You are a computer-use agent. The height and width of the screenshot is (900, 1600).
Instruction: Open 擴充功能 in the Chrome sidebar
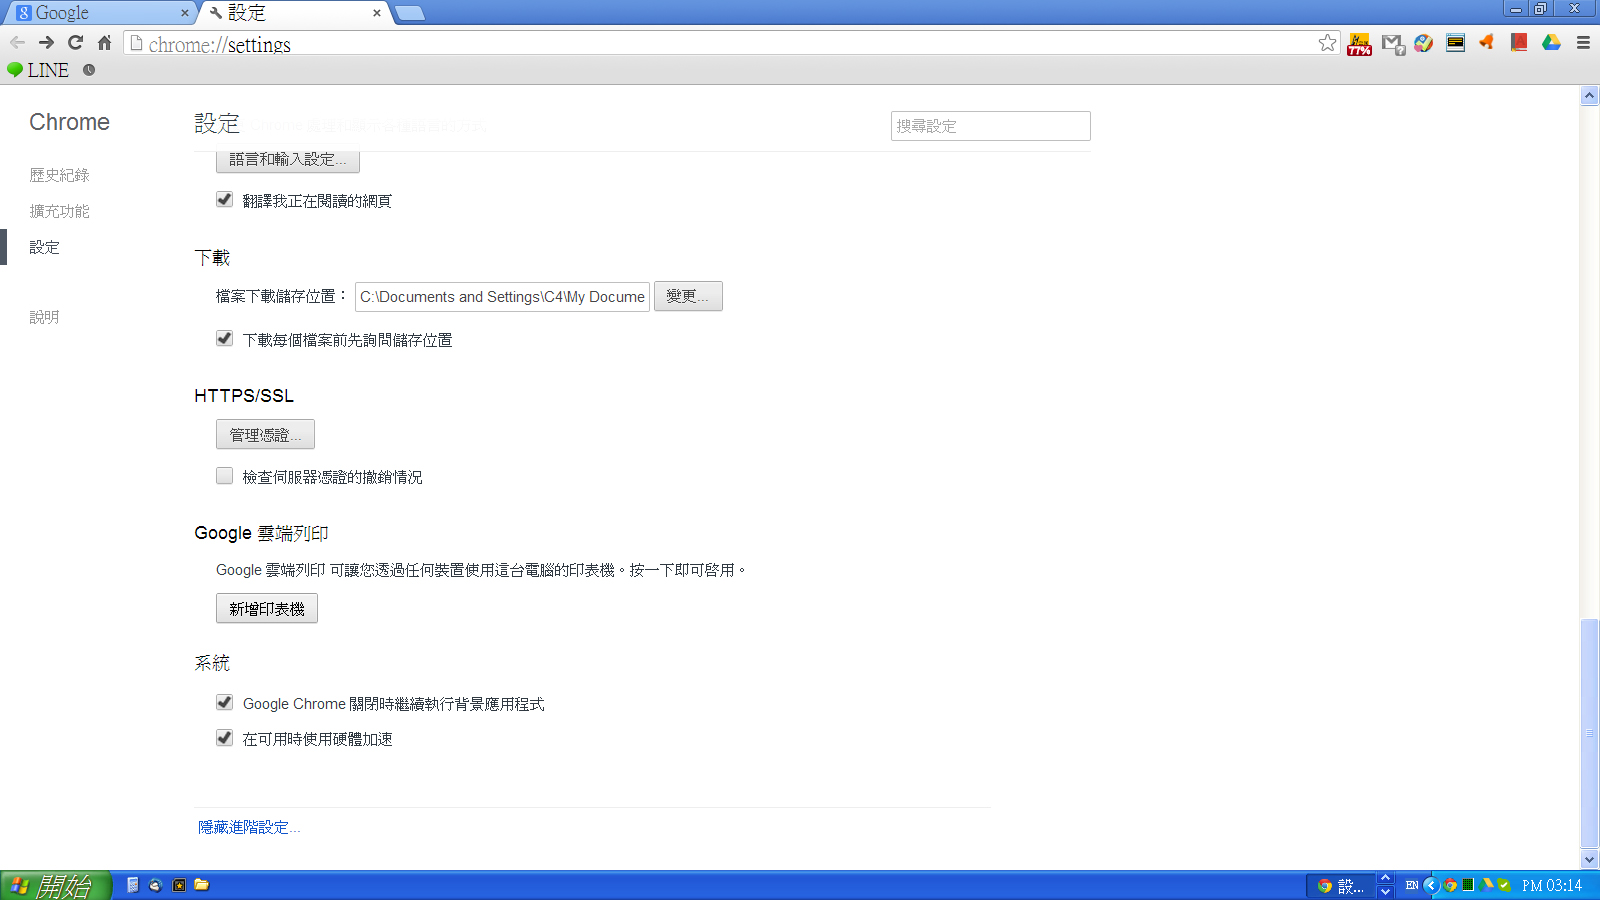click(x=60, y=211)
